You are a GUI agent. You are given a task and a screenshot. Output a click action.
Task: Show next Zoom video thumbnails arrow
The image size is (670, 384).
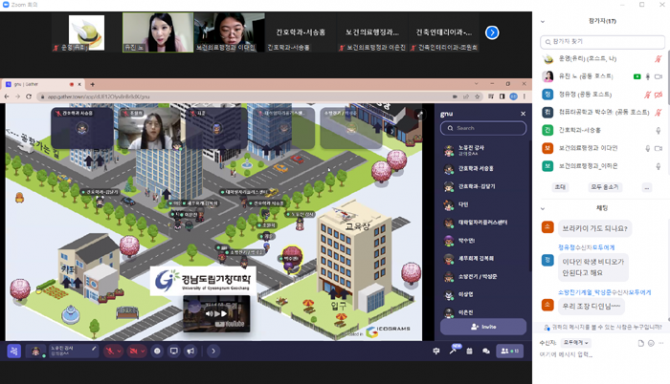click(492, 32)
